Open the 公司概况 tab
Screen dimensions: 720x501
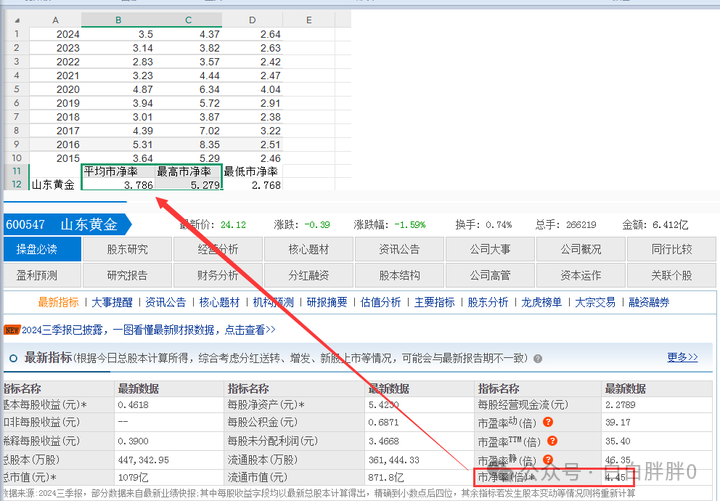(x=580, y=249)
